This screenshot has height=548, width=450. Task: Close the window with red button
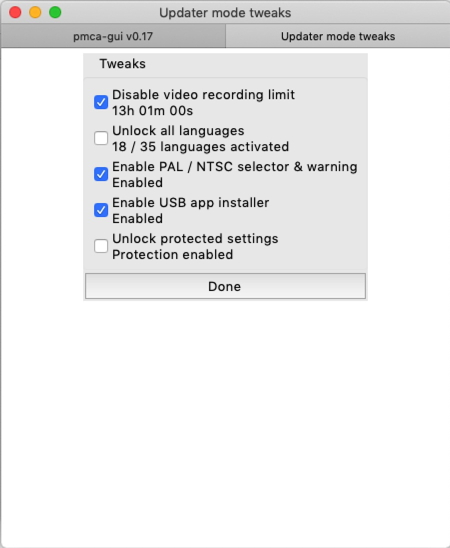point(15,13)
